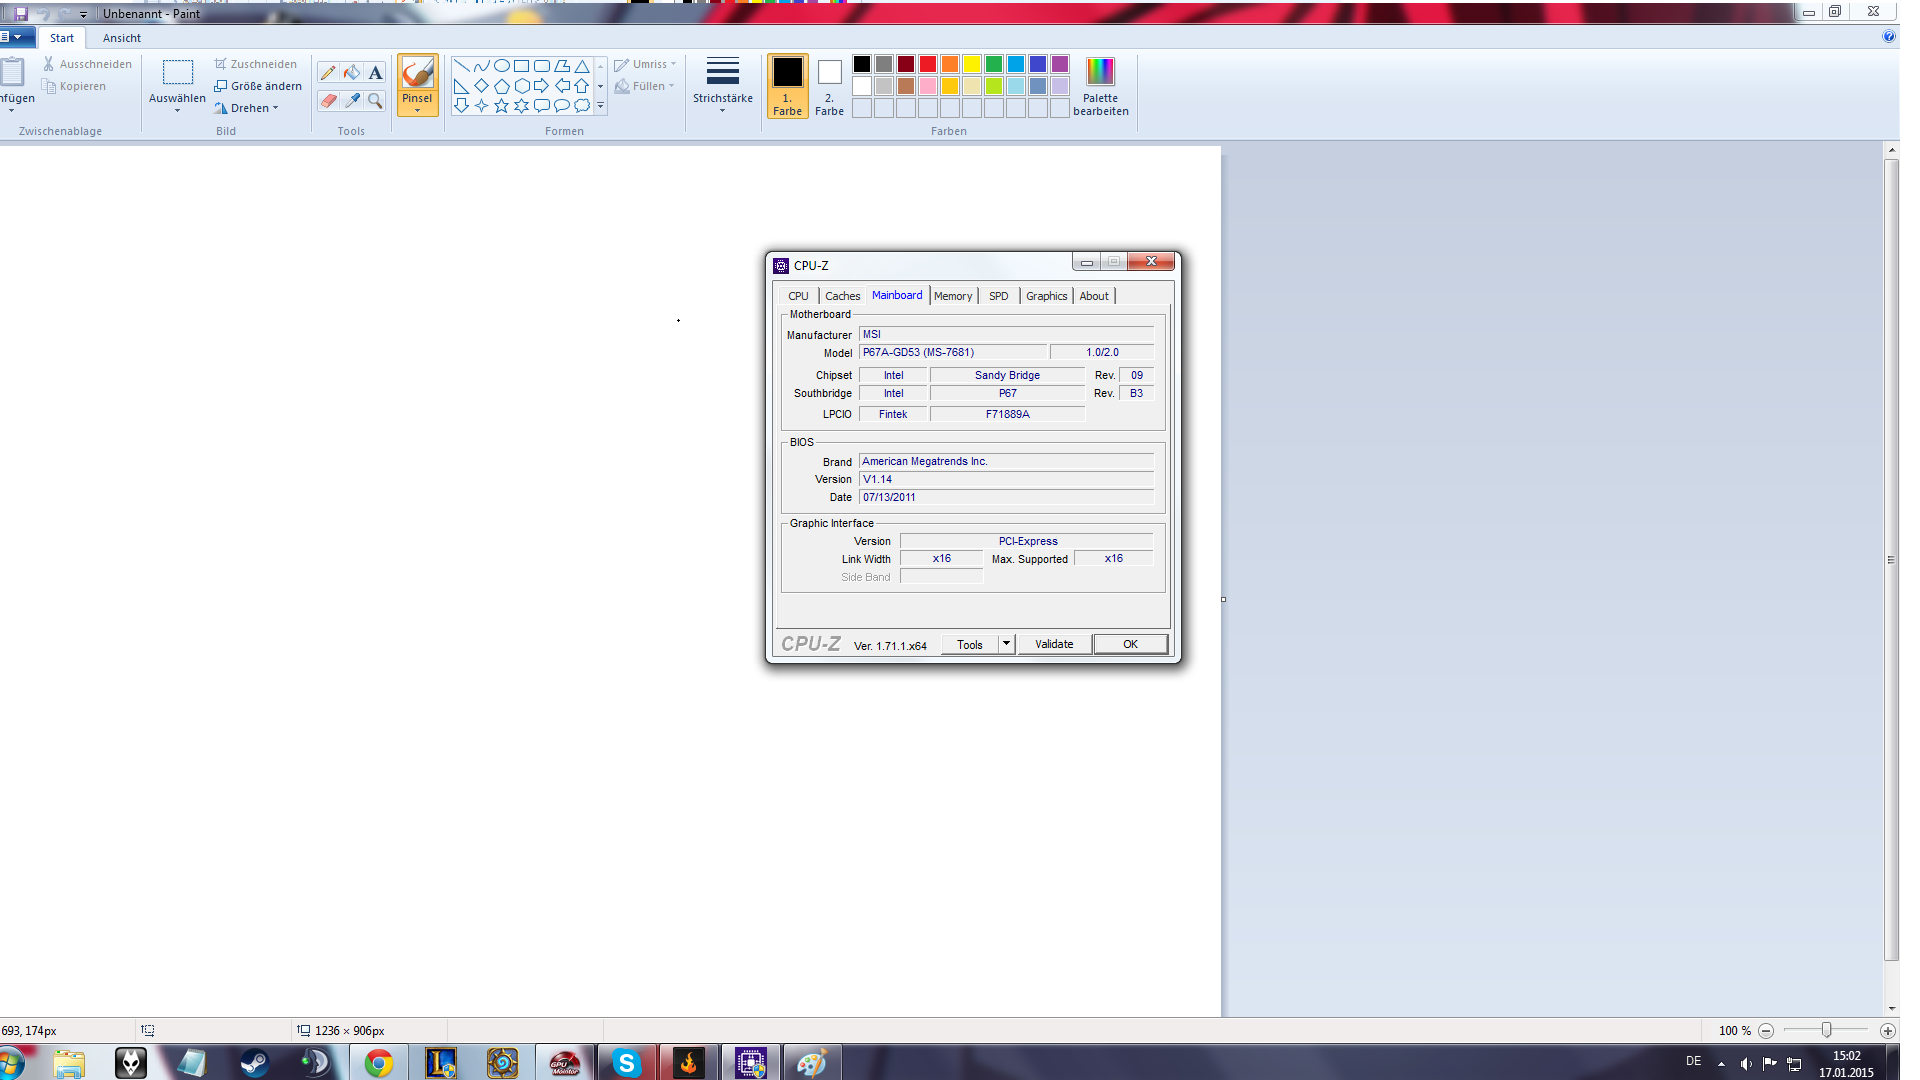The image size is (1920, 1080).
Task: Click the Größe ändern resize icon
Action: [x=221, y=86]
